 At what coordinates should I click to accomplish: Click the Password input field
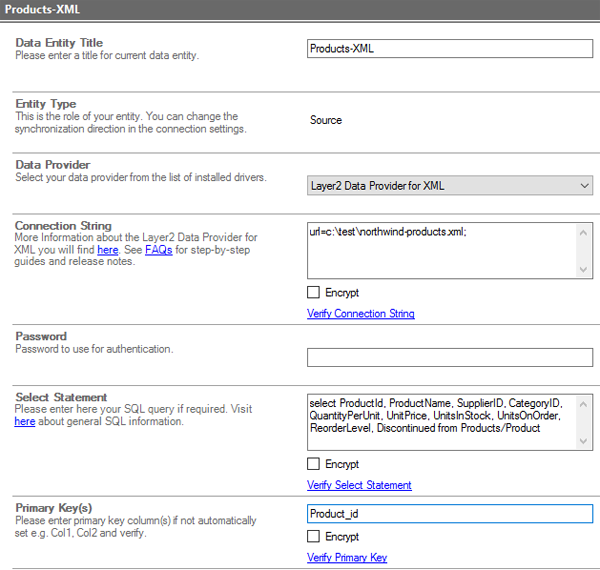tap(449, 357)
